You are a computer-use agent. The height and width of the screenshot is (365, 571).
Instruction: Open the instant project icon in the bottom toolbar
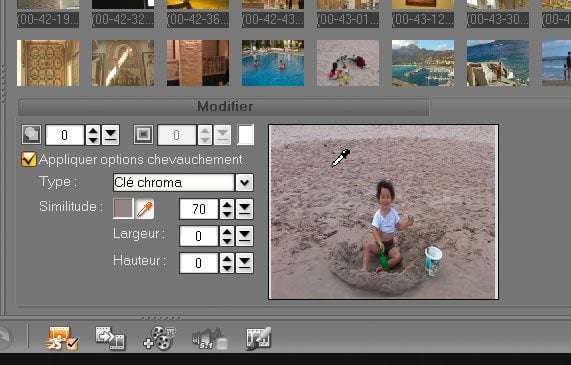click(62, 338)
